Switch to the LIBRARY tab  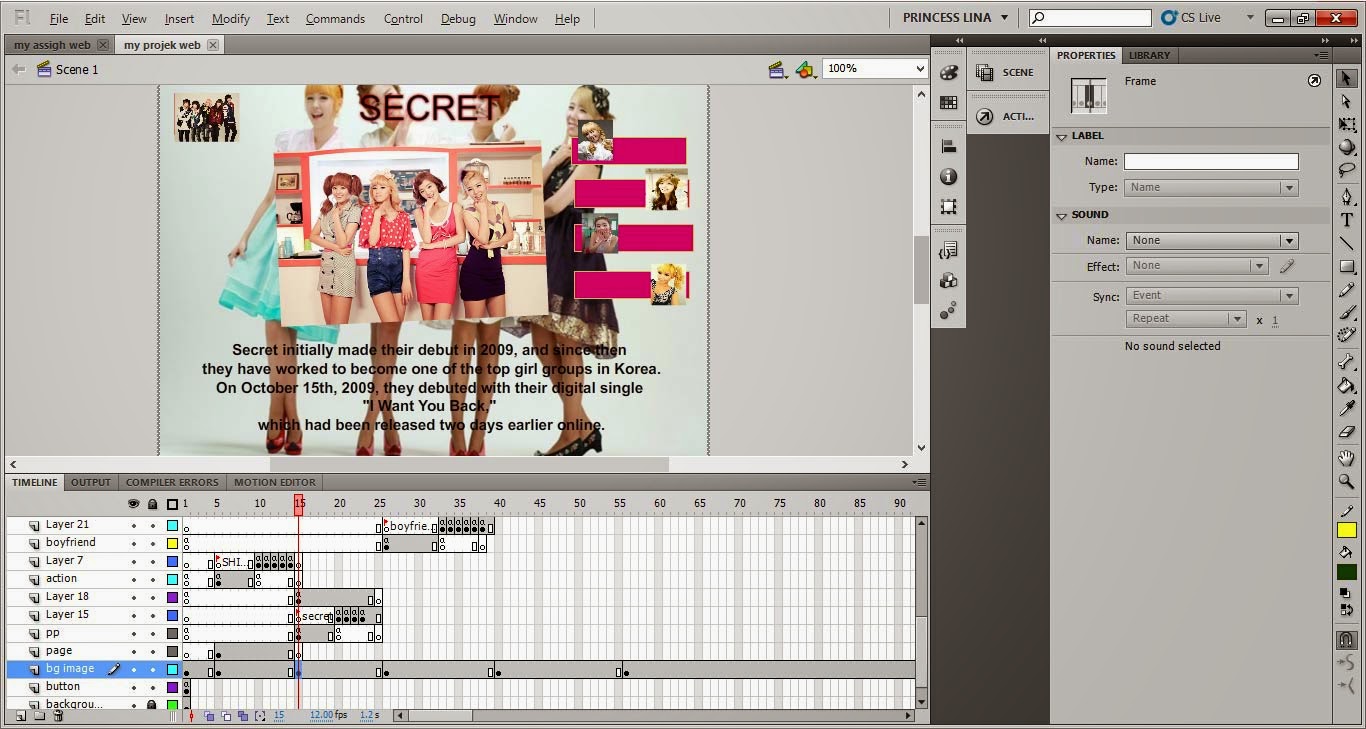coord(1149,55)
